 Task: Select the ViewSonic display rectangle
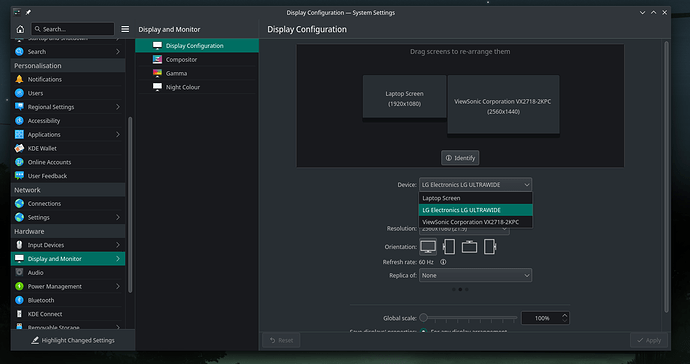(503, 104)
